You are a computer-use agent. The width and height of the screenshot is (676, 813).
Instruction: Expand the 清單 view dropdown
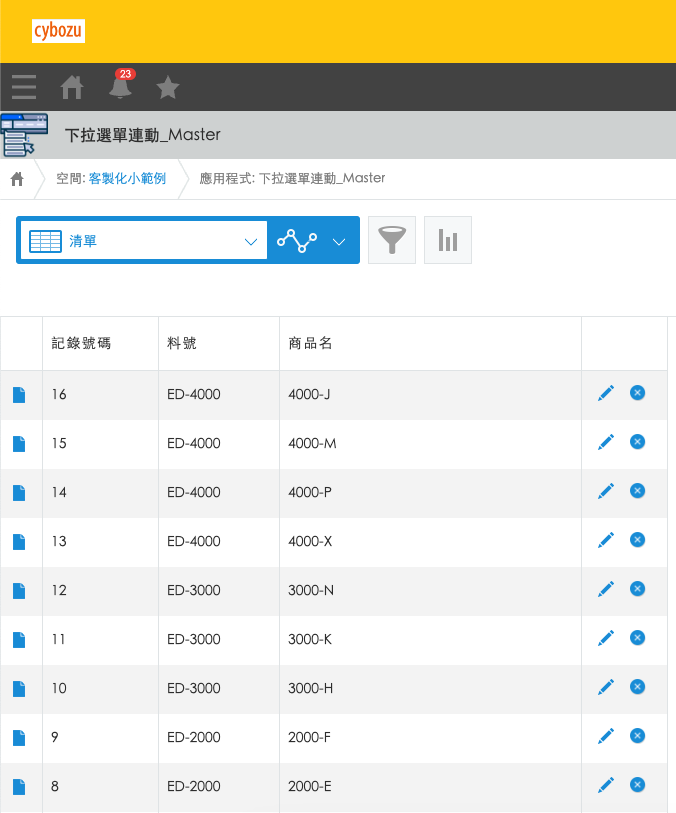[144, 241]
